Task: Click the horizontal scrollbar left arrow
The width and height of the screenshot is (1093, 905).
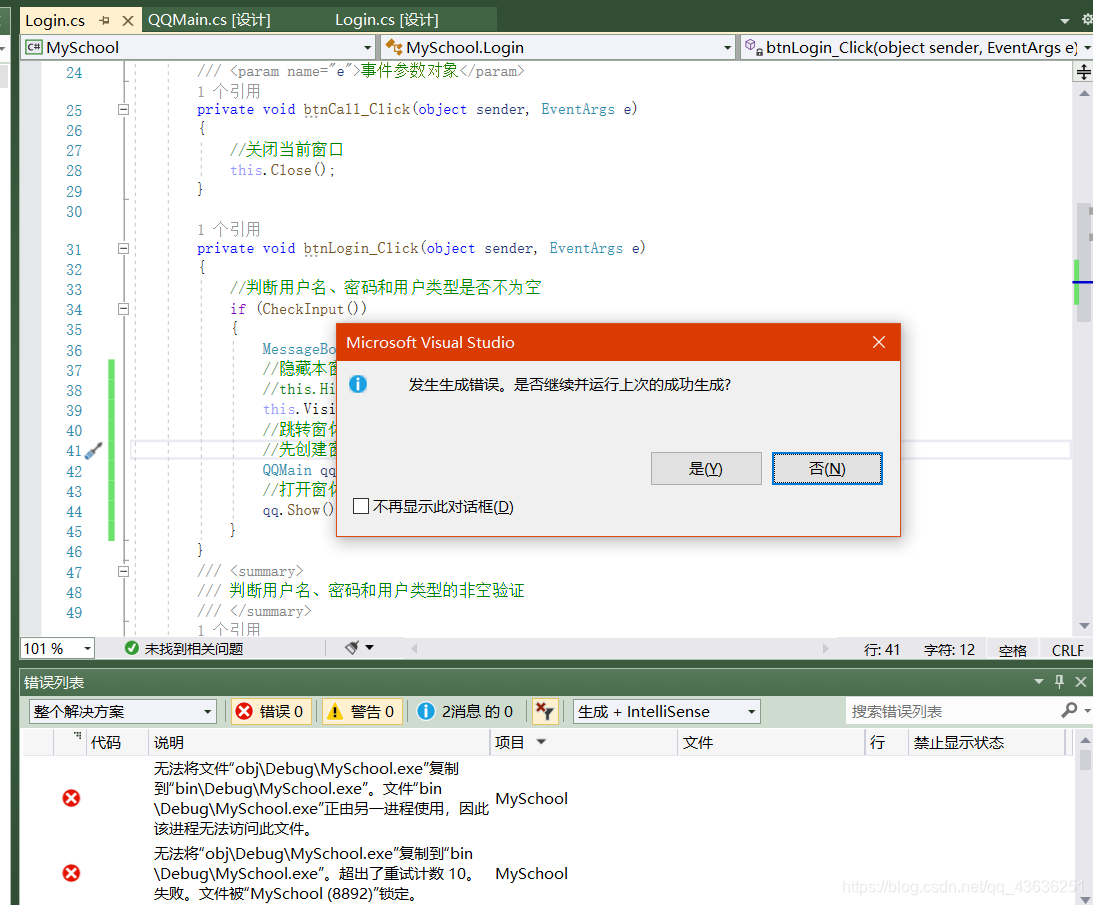Action: (414, 648)
